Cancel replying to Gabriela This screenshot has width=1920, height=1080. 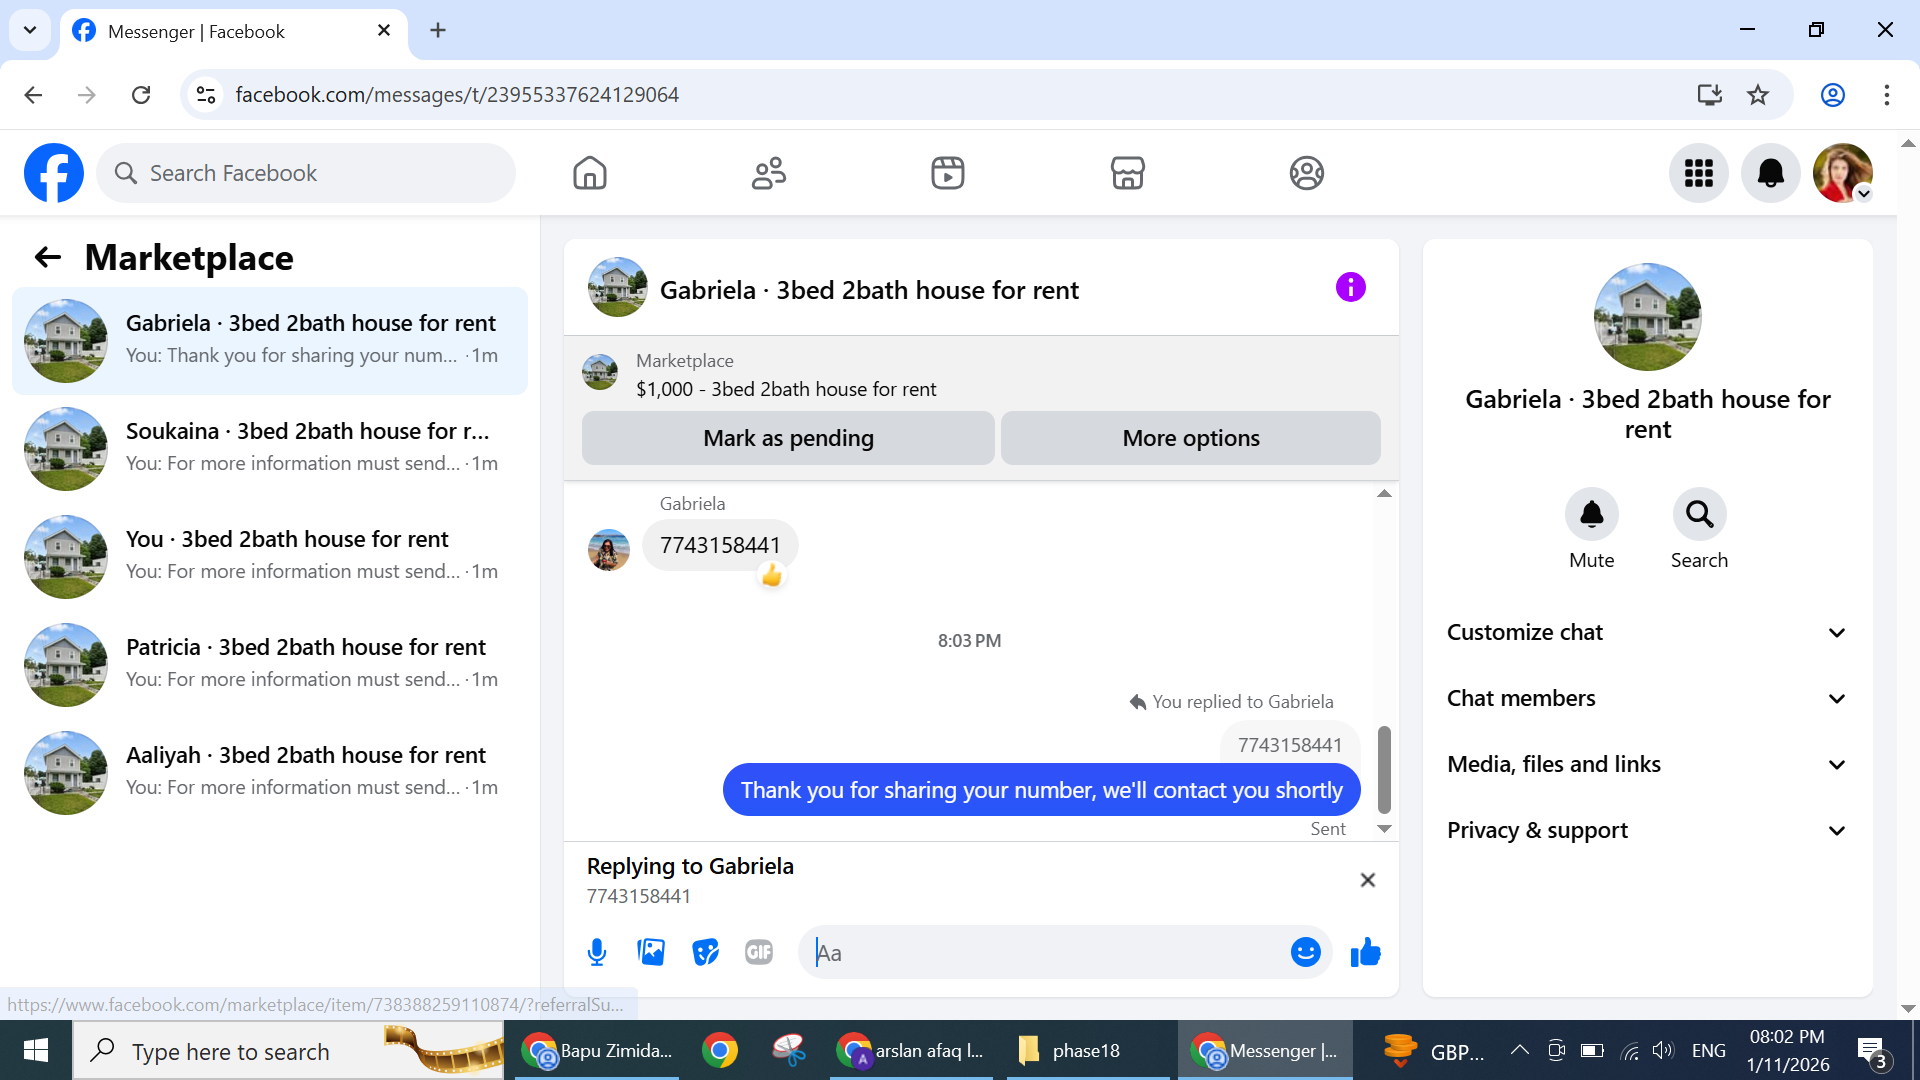[x=1368, y=880]
